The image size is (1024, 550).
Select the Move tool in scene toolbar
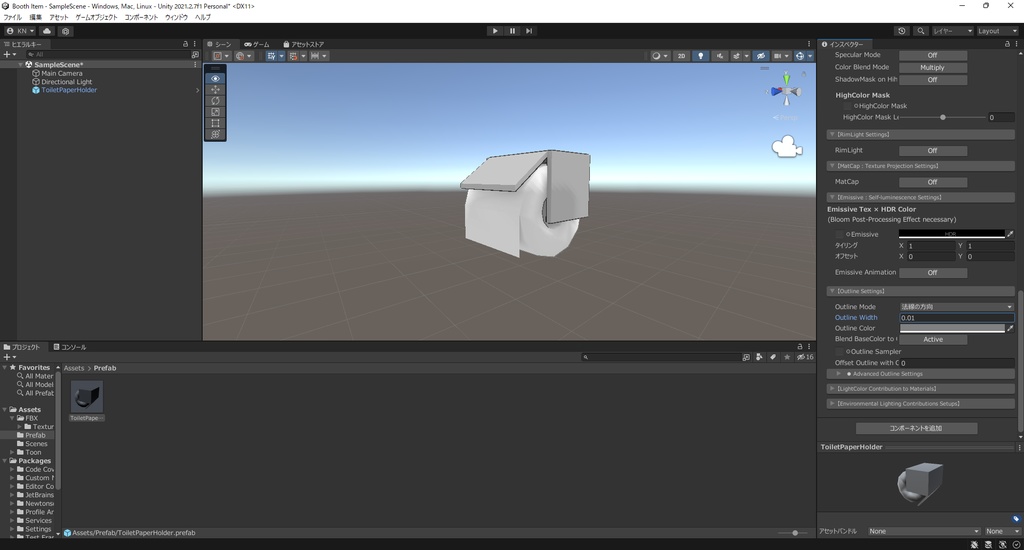[216, 89]
